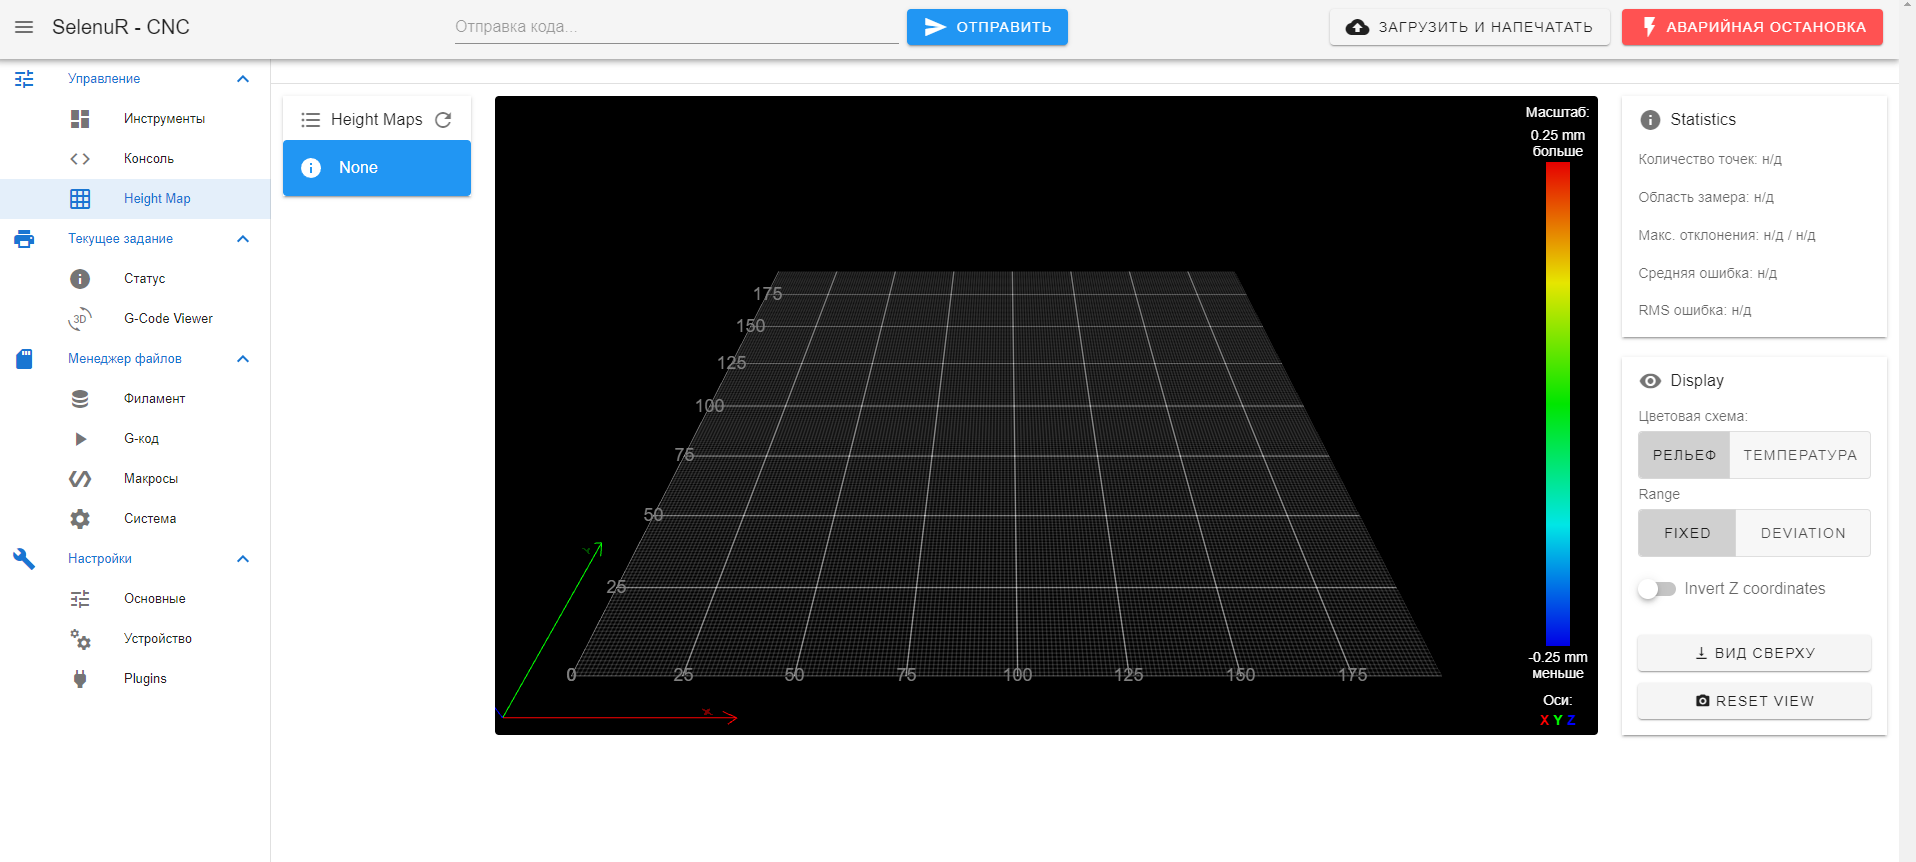The height and width of the screenshot is (862, 1916).
Task: Click the Устройство gears icon
Action: coord(80,639)
